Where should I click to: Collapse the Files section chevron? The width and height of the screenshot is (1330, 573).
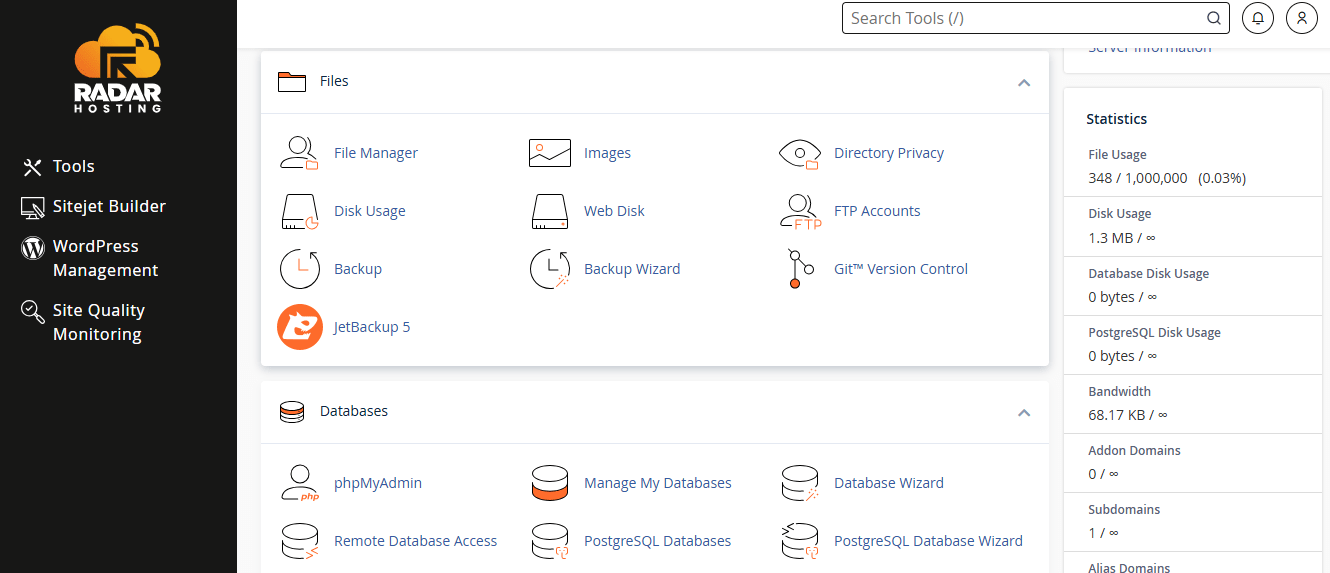[1024, 82]
